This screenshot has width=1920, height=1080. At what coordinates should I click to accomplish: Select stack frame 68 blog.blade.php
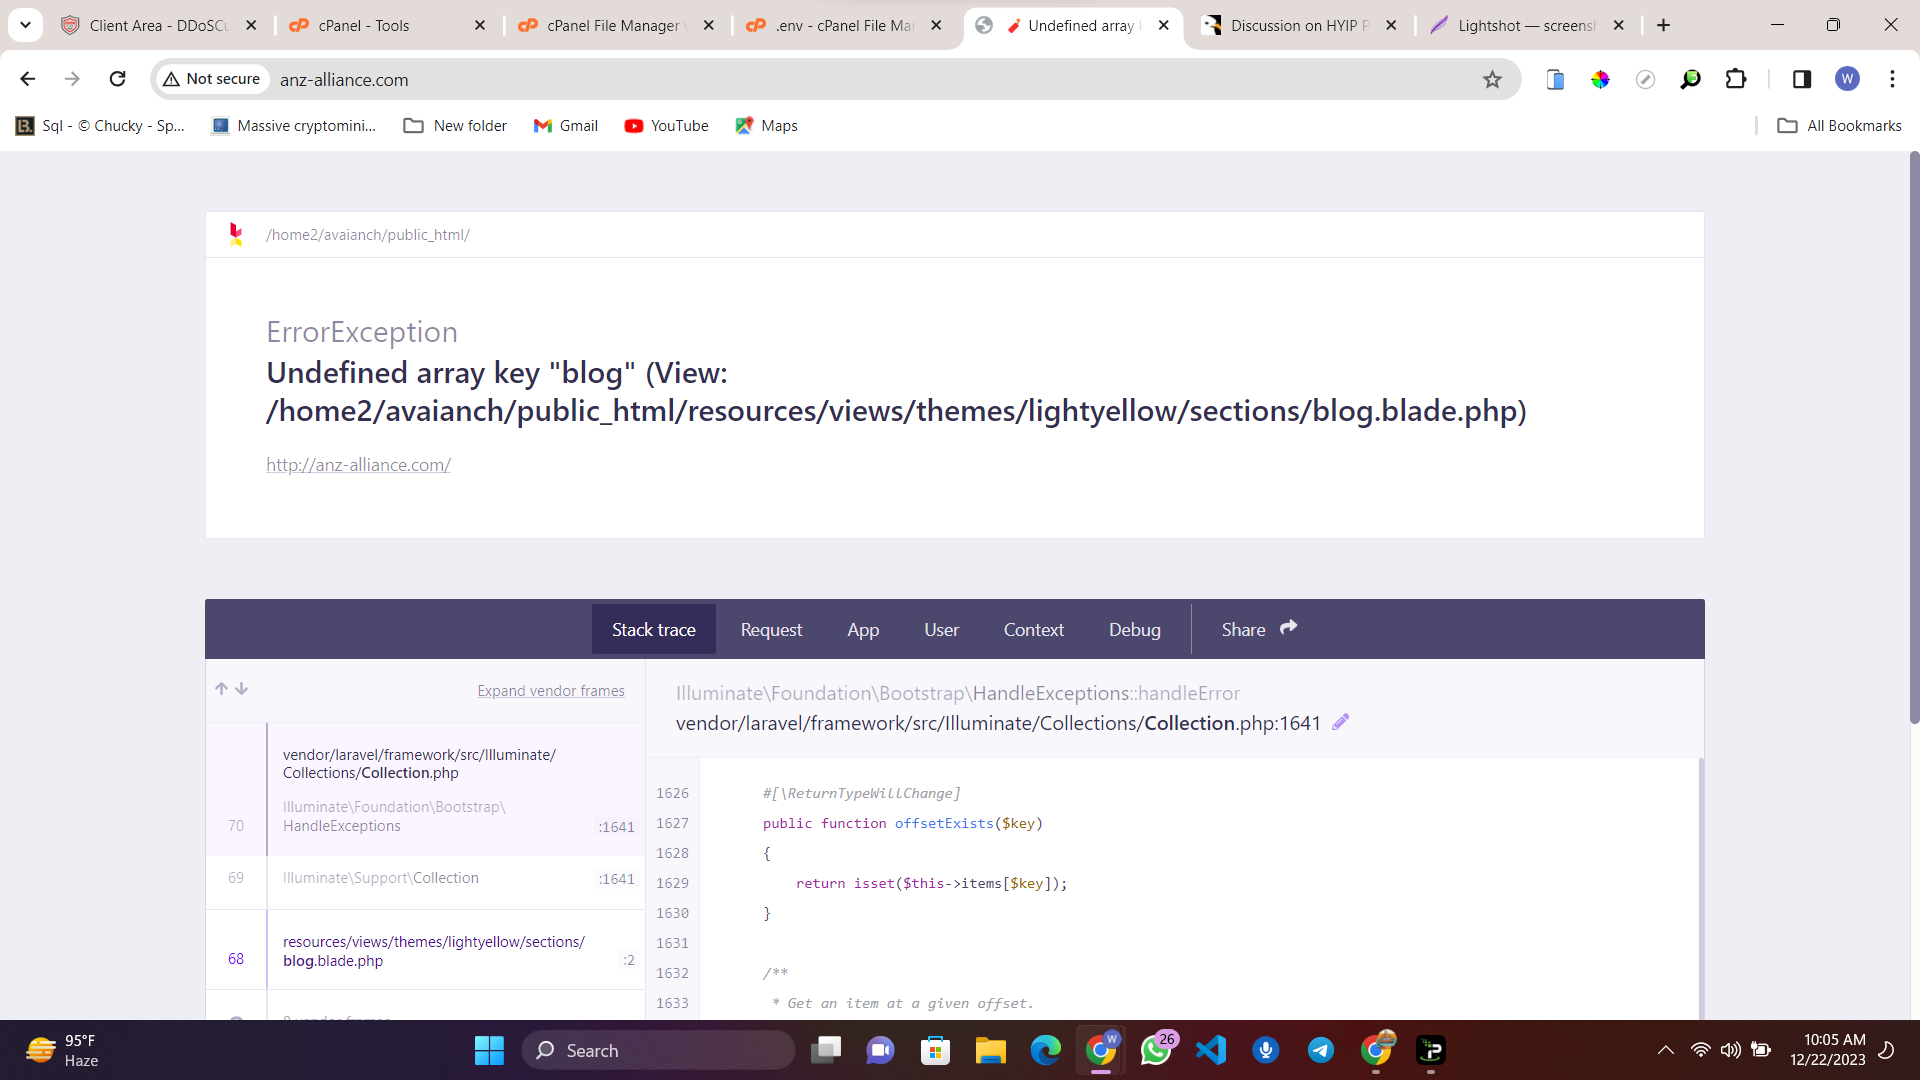[426, 951]
